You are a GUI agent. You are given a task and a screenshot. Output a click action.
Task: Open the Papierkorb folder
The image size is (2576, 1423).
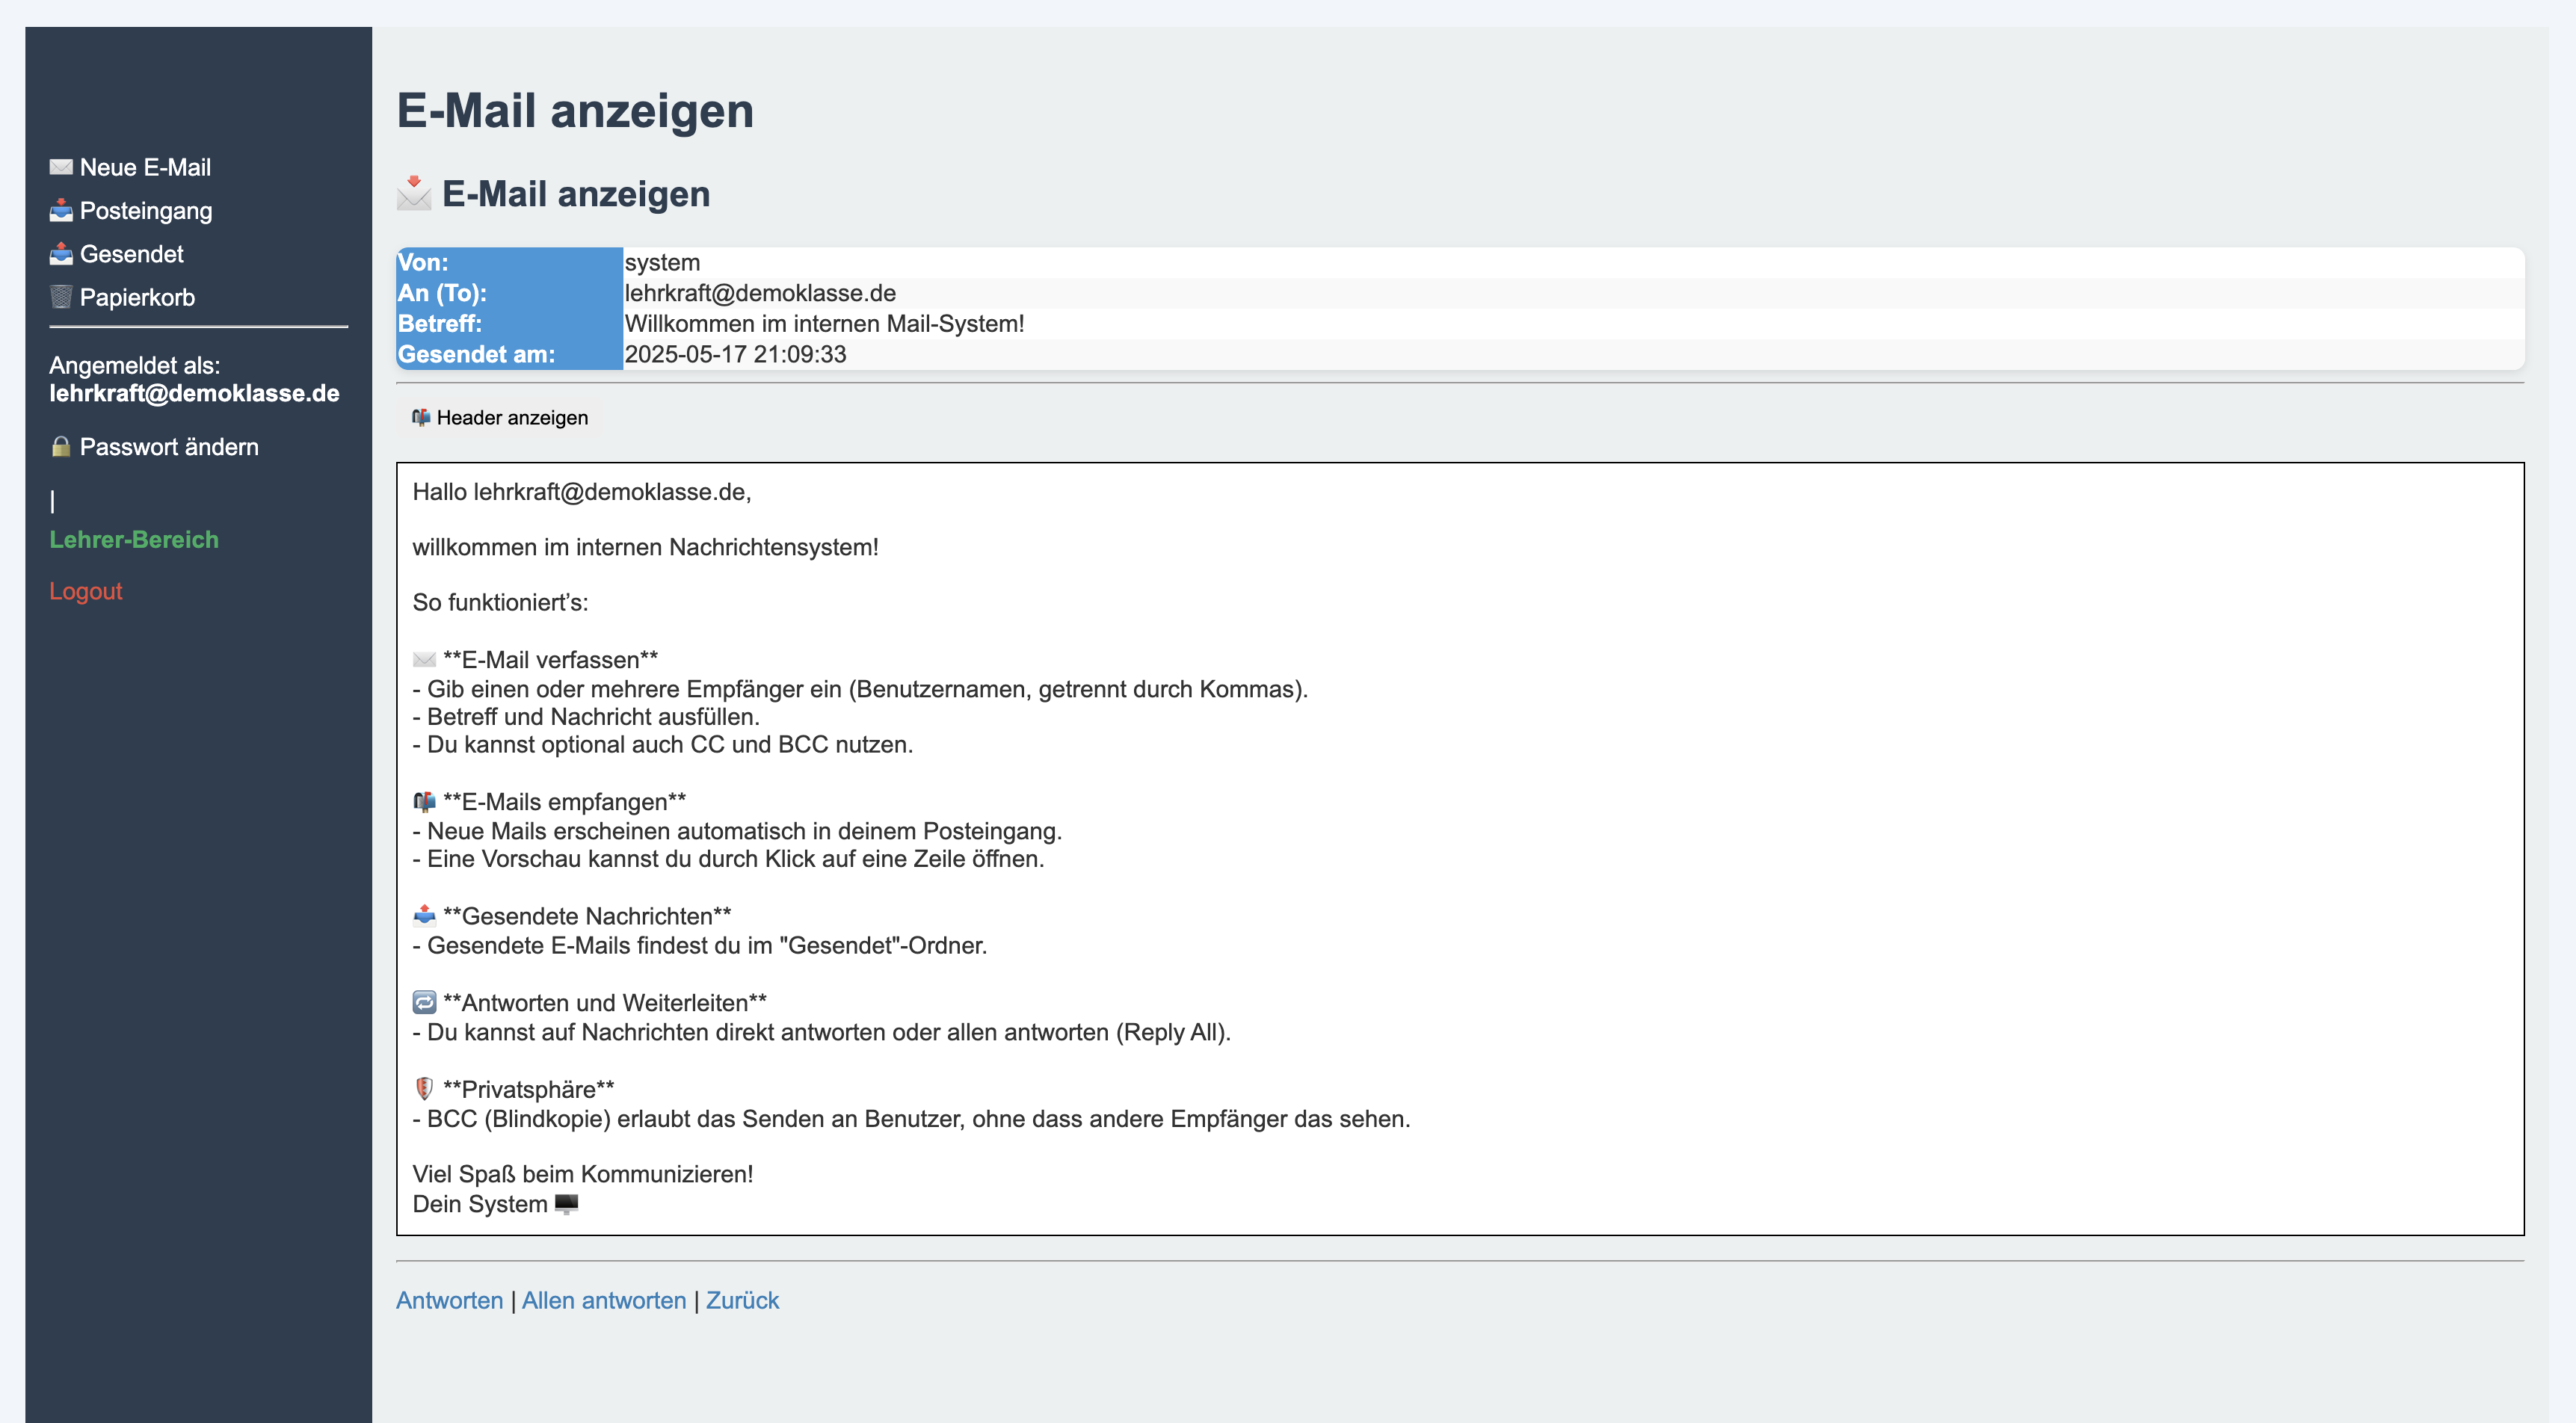137,297
